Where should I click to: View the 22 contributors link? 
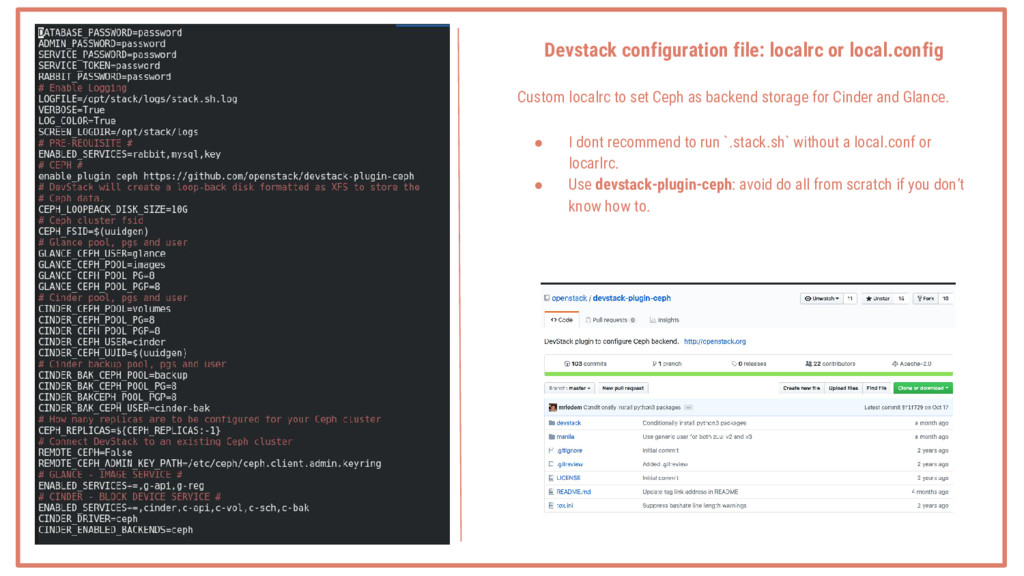point(830,364)
